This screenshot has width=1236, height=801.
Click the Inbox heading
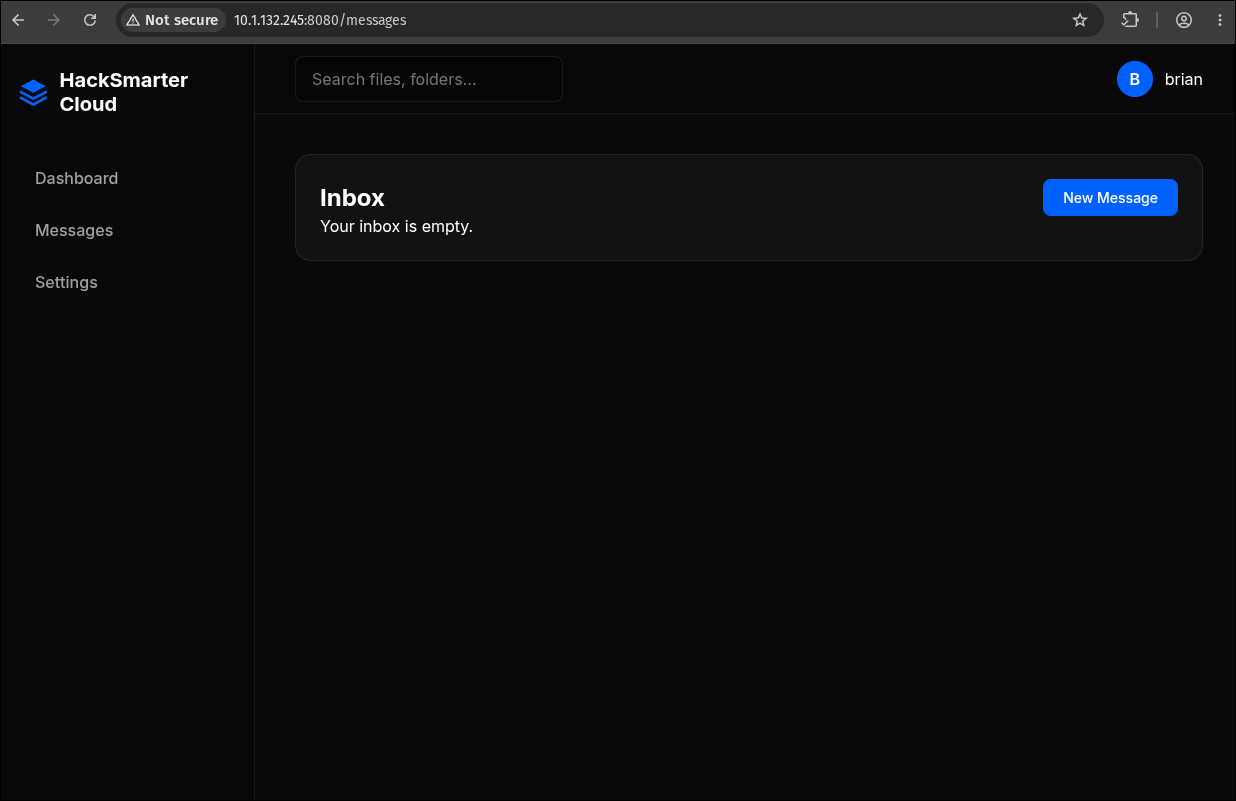pyautogui.click(x=352, y=198)
